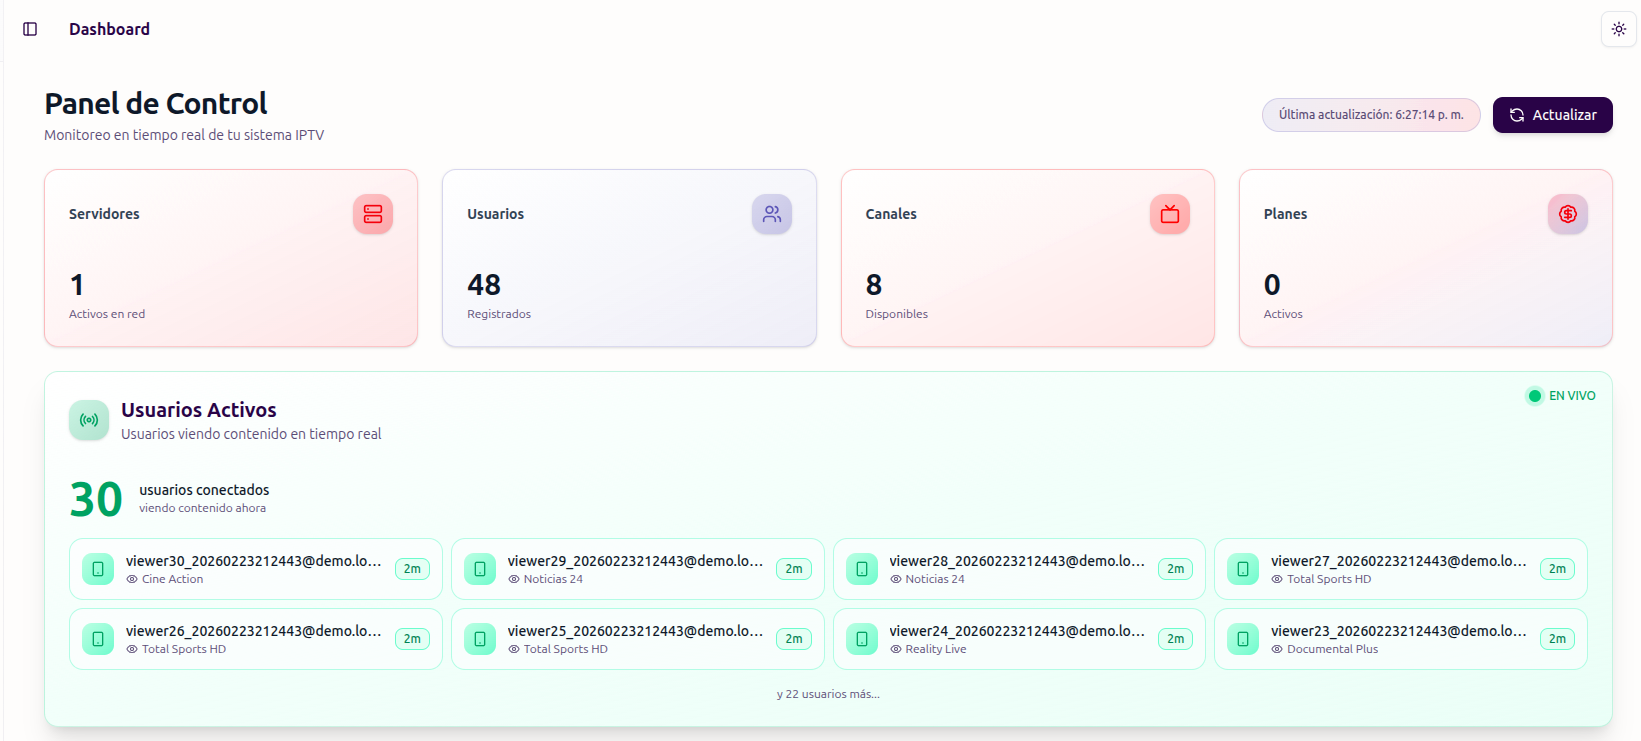This screenshot has width=1641, height=741.
Task: Click the Usuarios Activos heading
Action: [x=199, y=410]
